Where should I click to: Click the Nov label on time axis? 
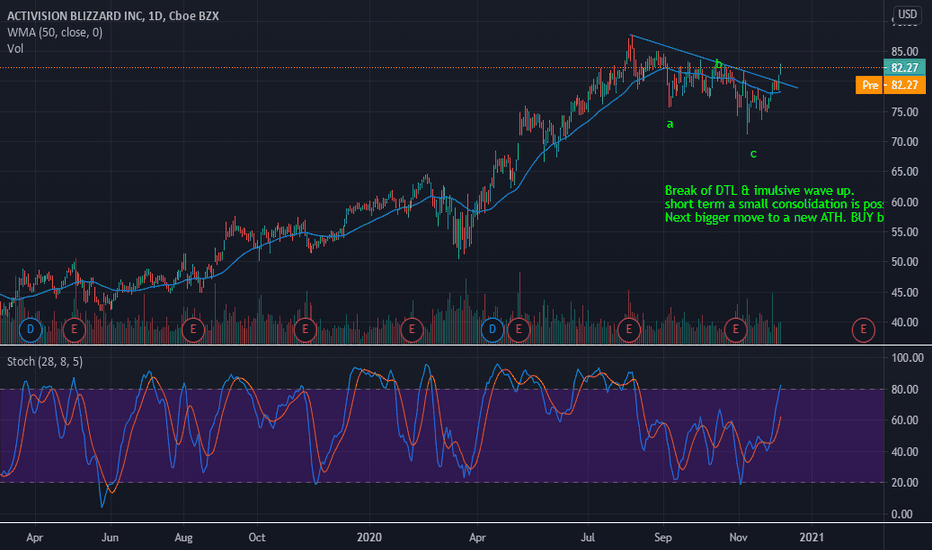pyautogui.click(x=738, y=538)
